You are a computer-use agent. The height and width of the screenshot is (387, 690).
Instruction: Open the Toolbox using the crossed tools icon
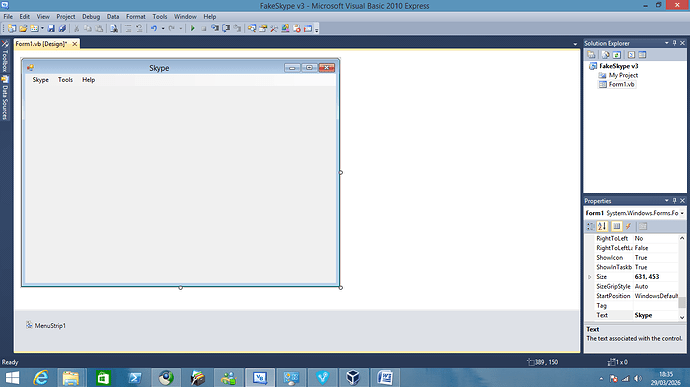274,29
